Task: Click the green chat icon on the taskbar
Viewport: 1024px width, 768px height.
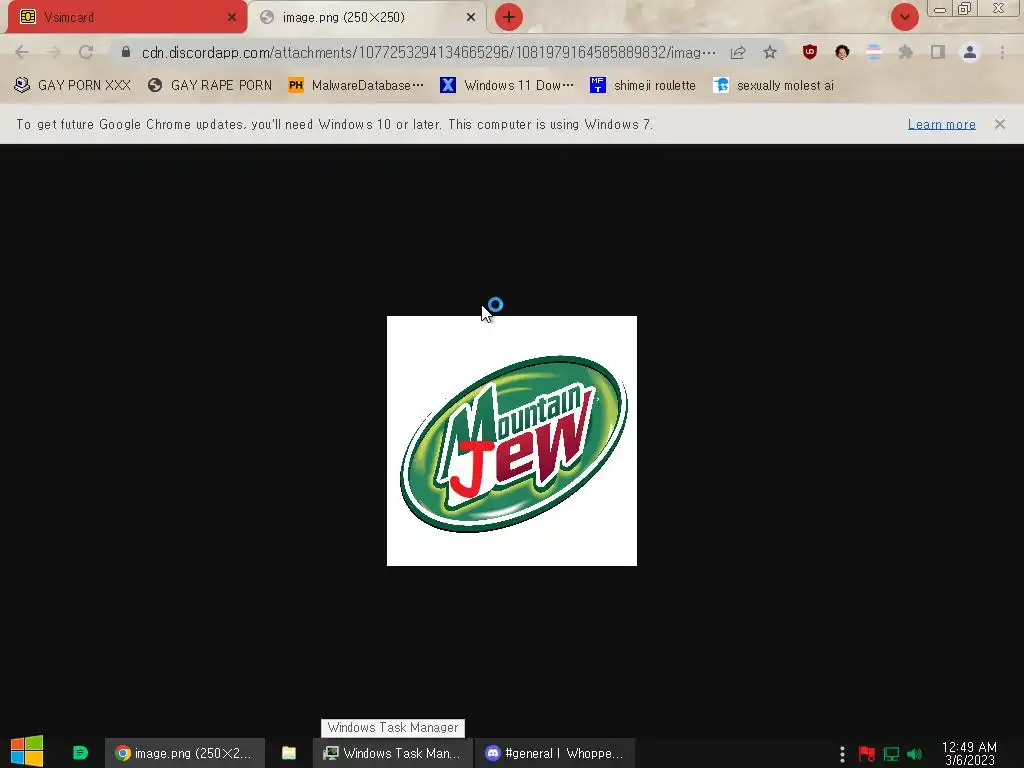Action: pos(80,753)
